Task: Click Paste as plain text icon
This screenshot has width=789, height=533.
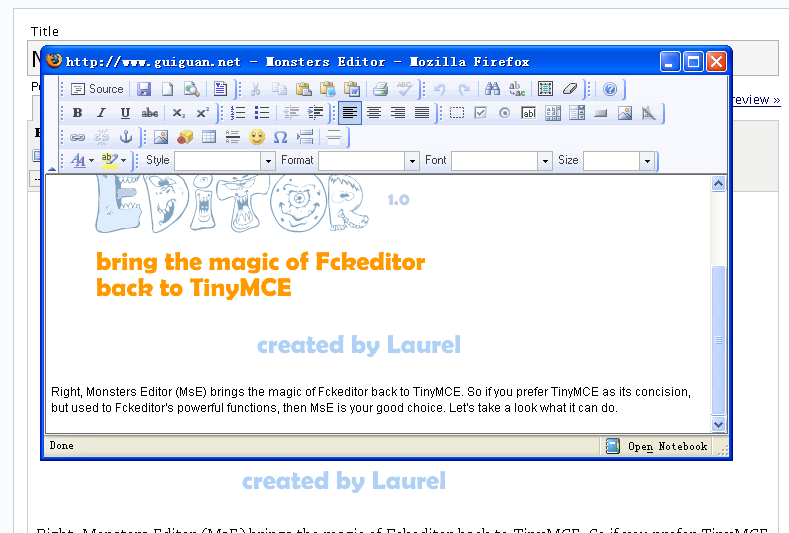Action: click(328, 89)
